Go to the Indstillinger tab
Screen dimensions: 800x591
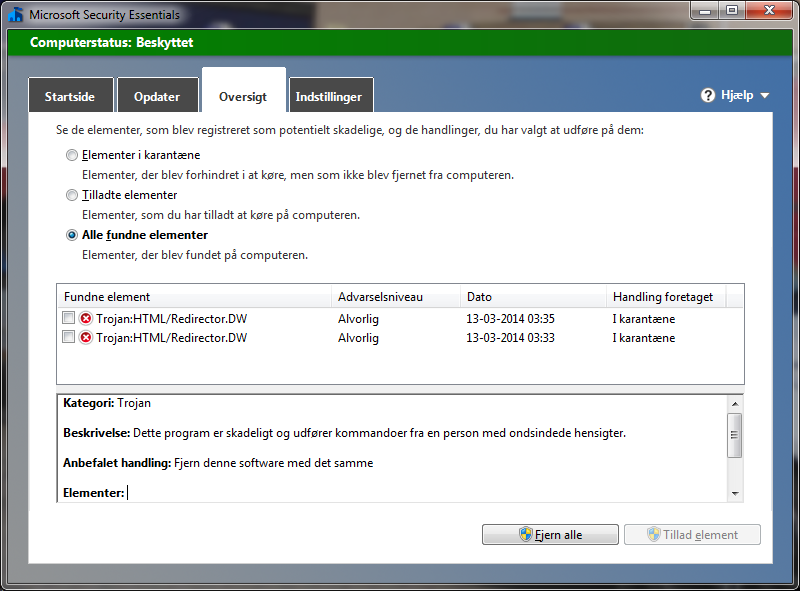(x=330, y=97)
